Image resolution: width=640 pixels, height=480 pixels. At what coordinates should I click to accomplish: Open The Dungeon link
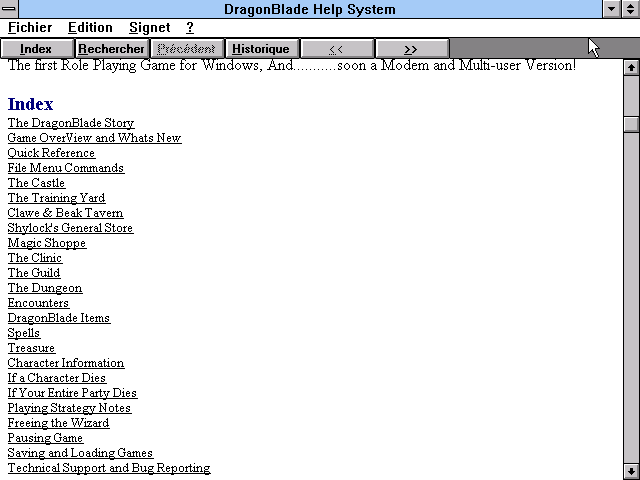tap(45, 288)
